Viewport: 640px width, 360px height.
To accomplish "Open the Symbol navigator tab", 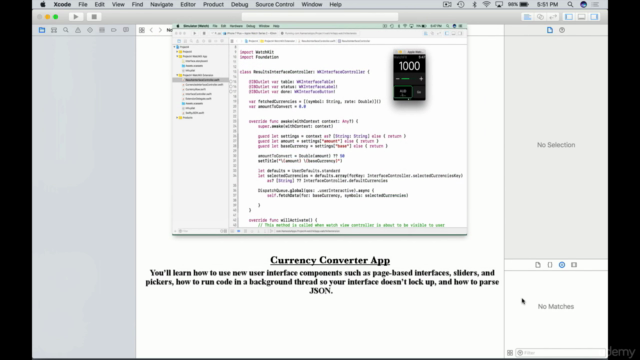I will (x=54, y=30).
